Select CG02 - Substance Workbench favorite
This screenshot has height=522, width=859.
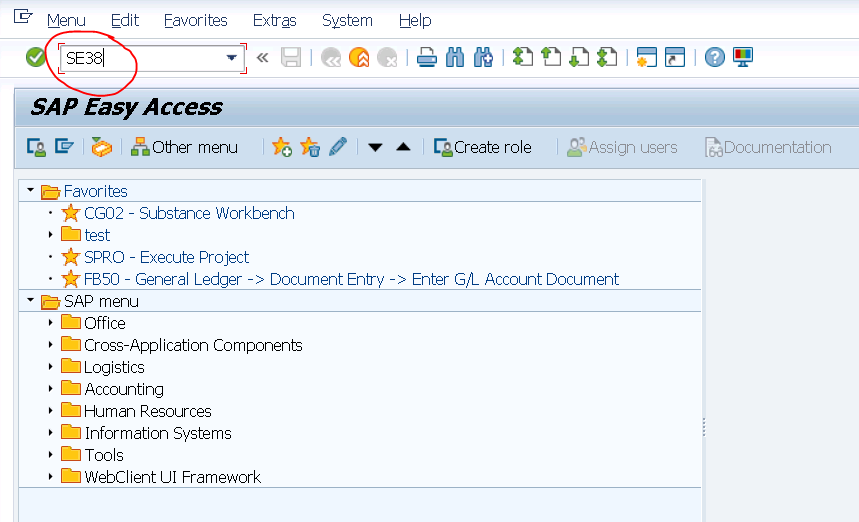189,213
